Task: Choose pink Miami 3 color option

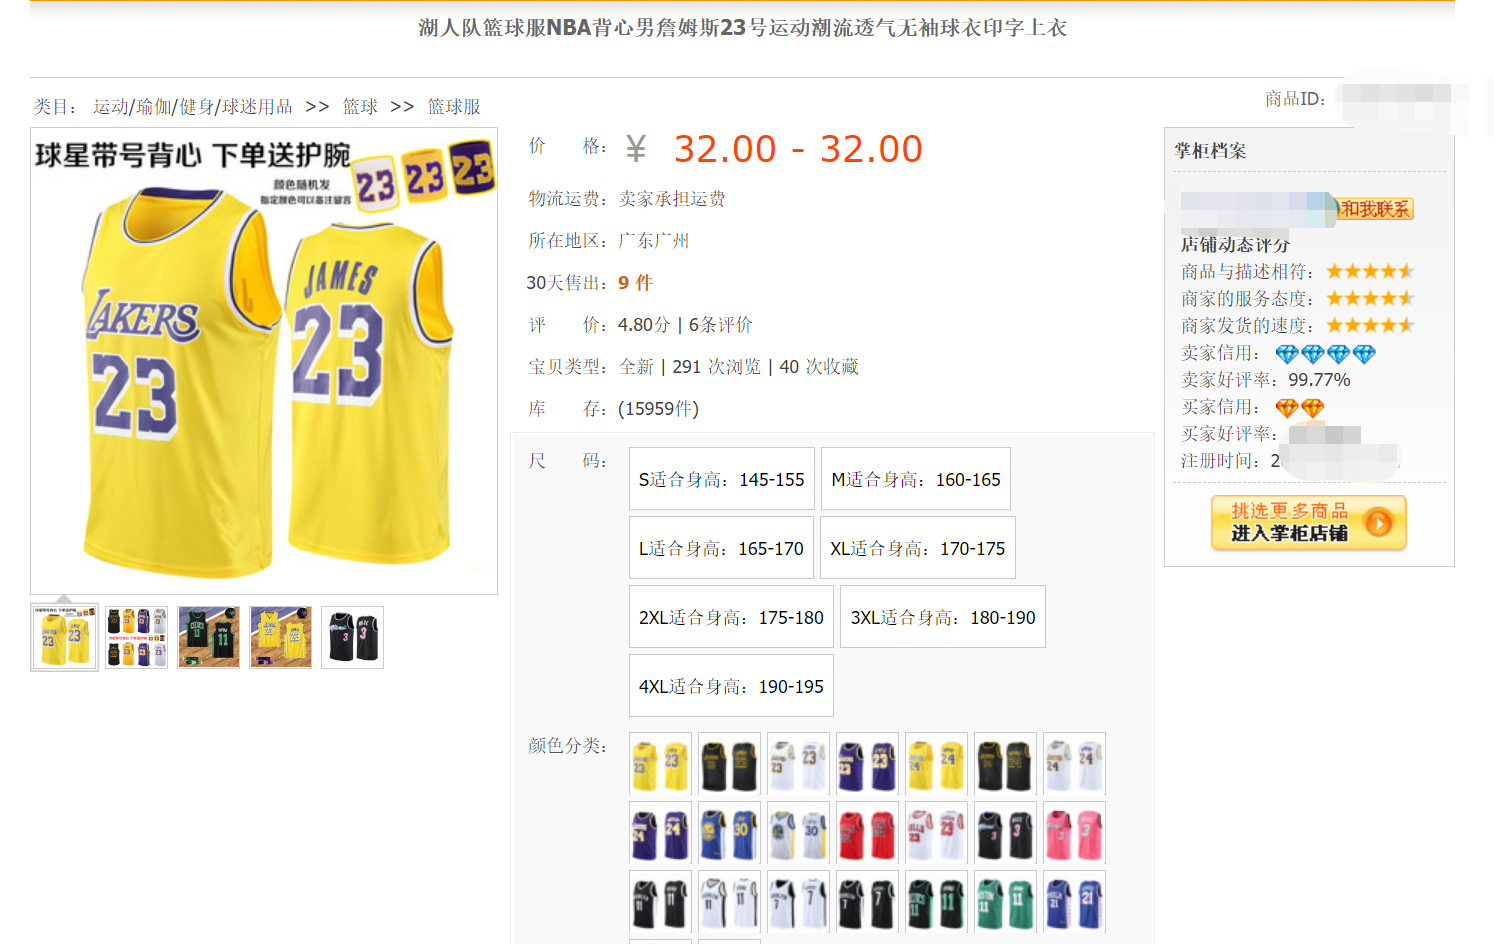Action: [x=1074, y=833]
